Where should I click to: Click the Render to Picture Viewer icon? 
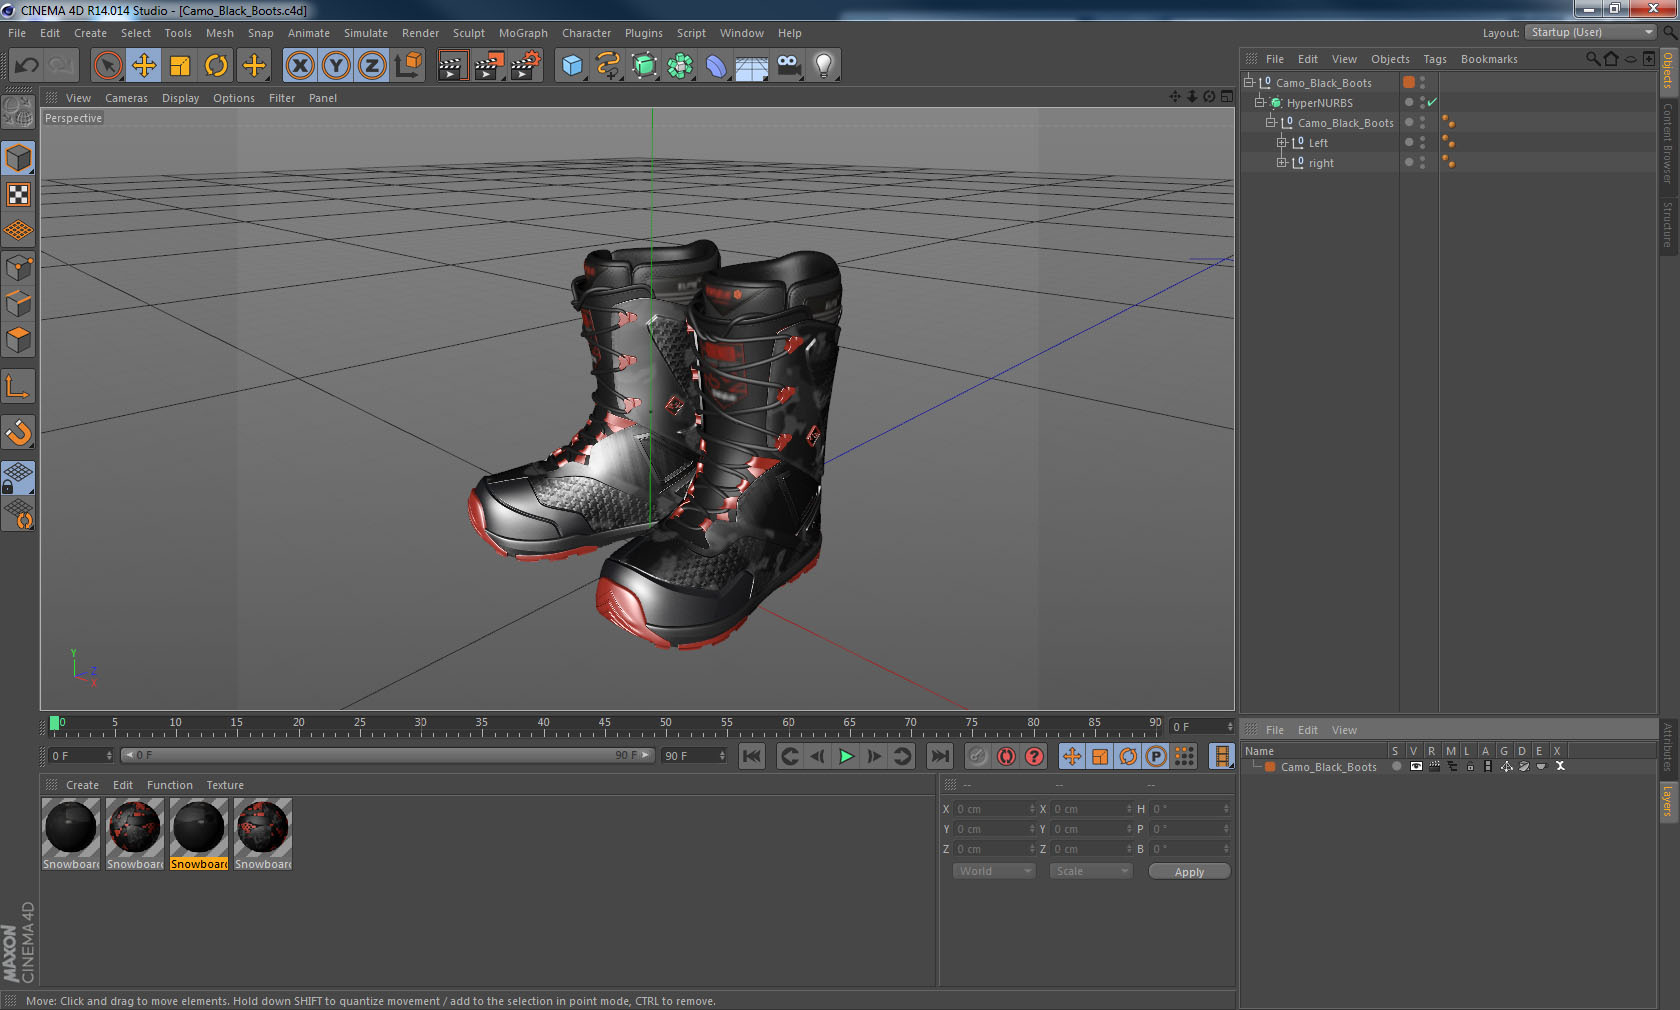489,66
